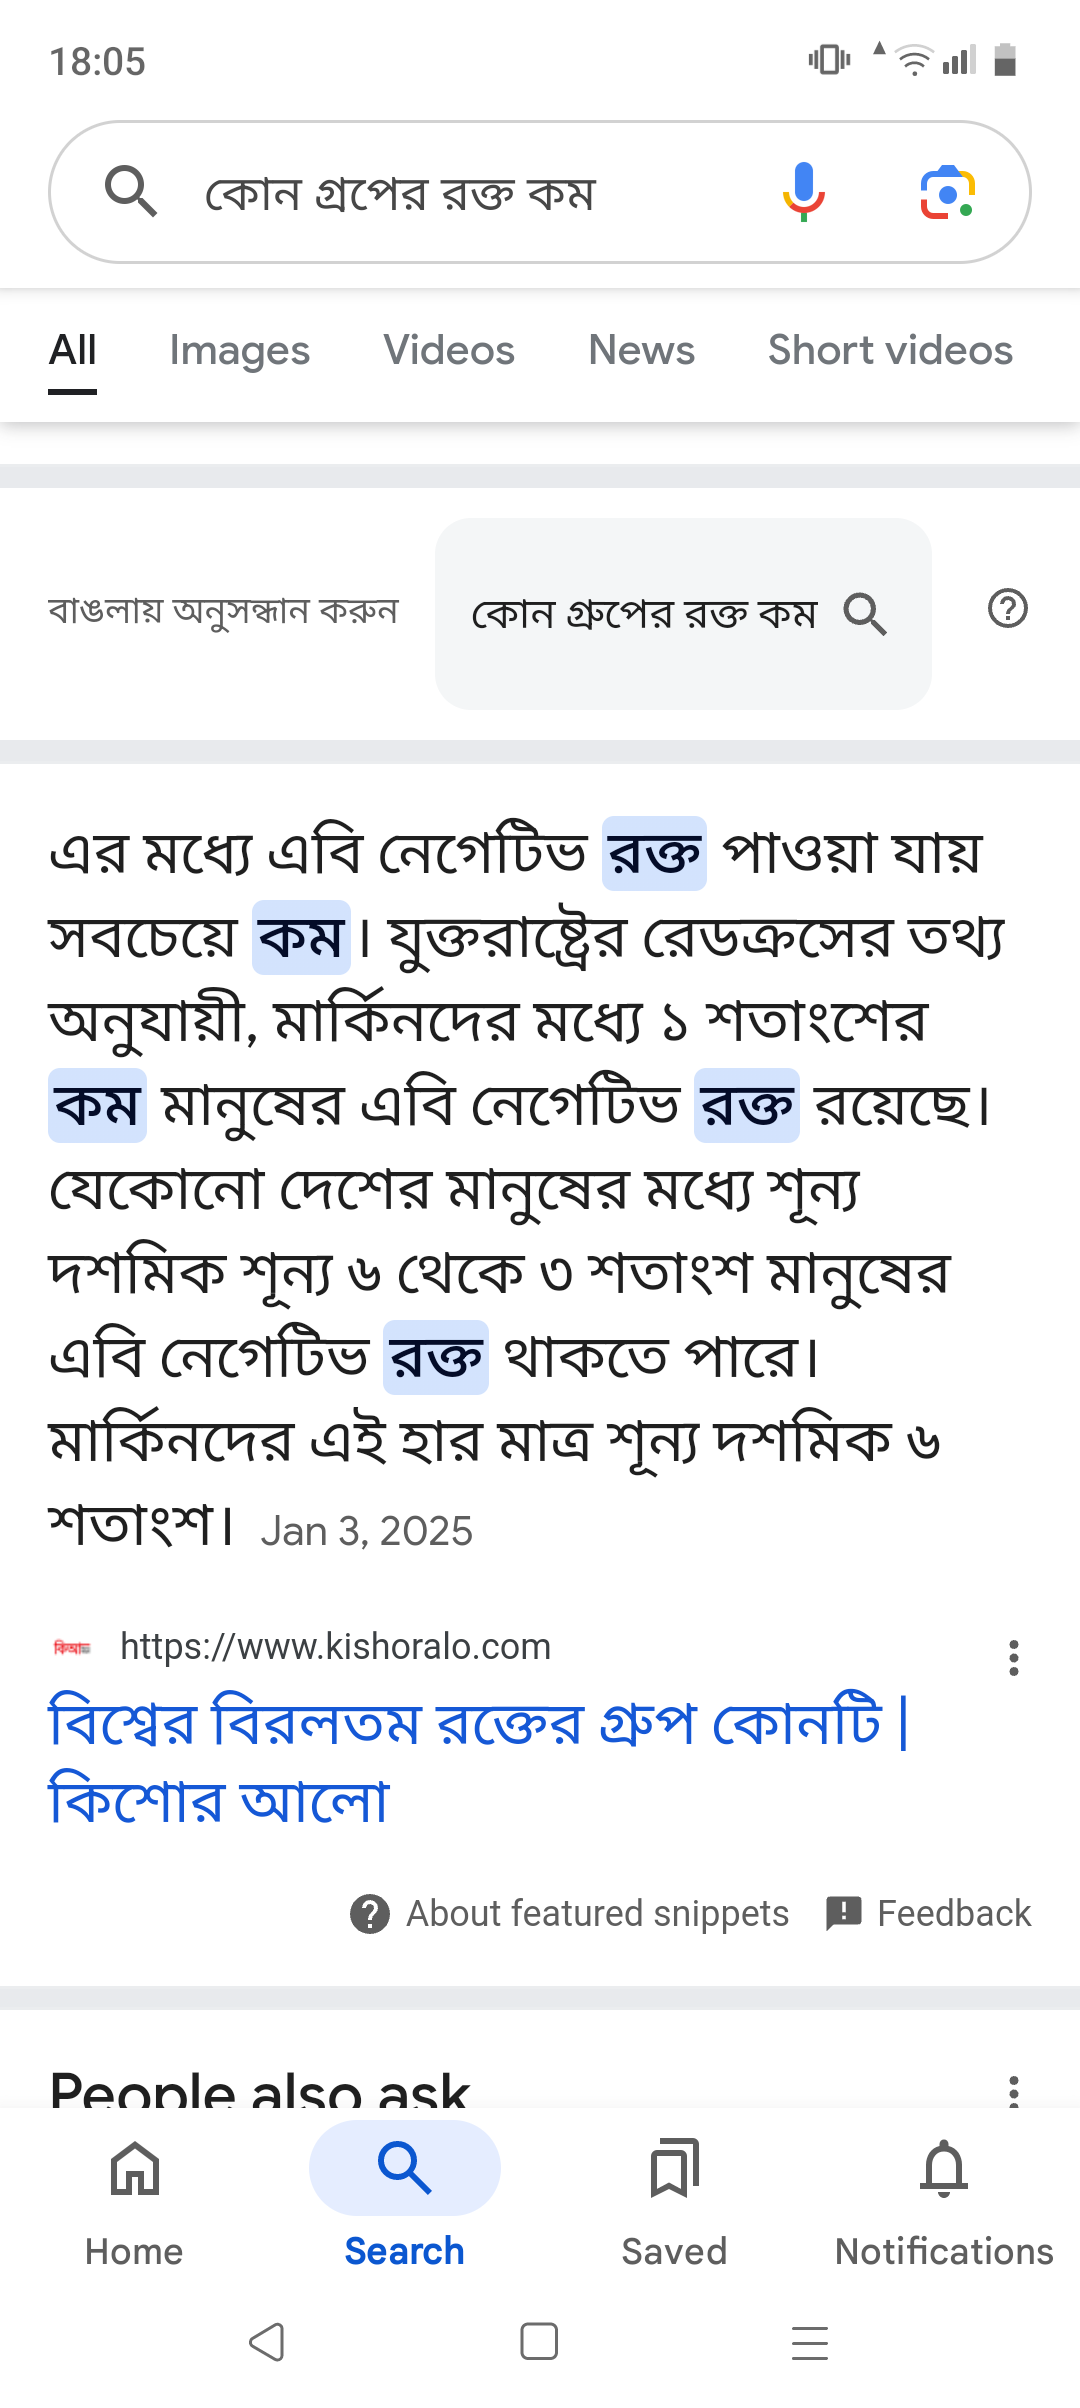Send Feedback on the featured snippet

[x=928, y=1913]
